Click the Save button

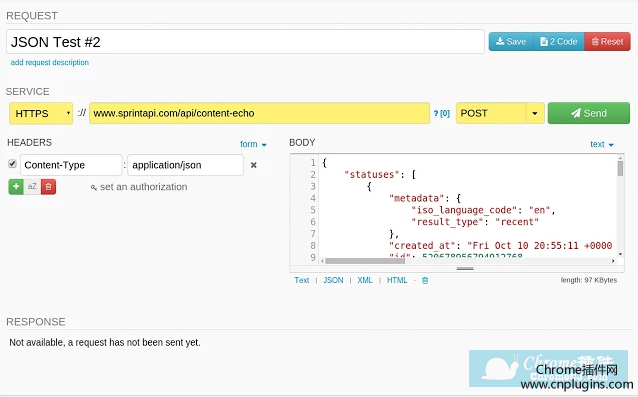[x=511, y=41]
